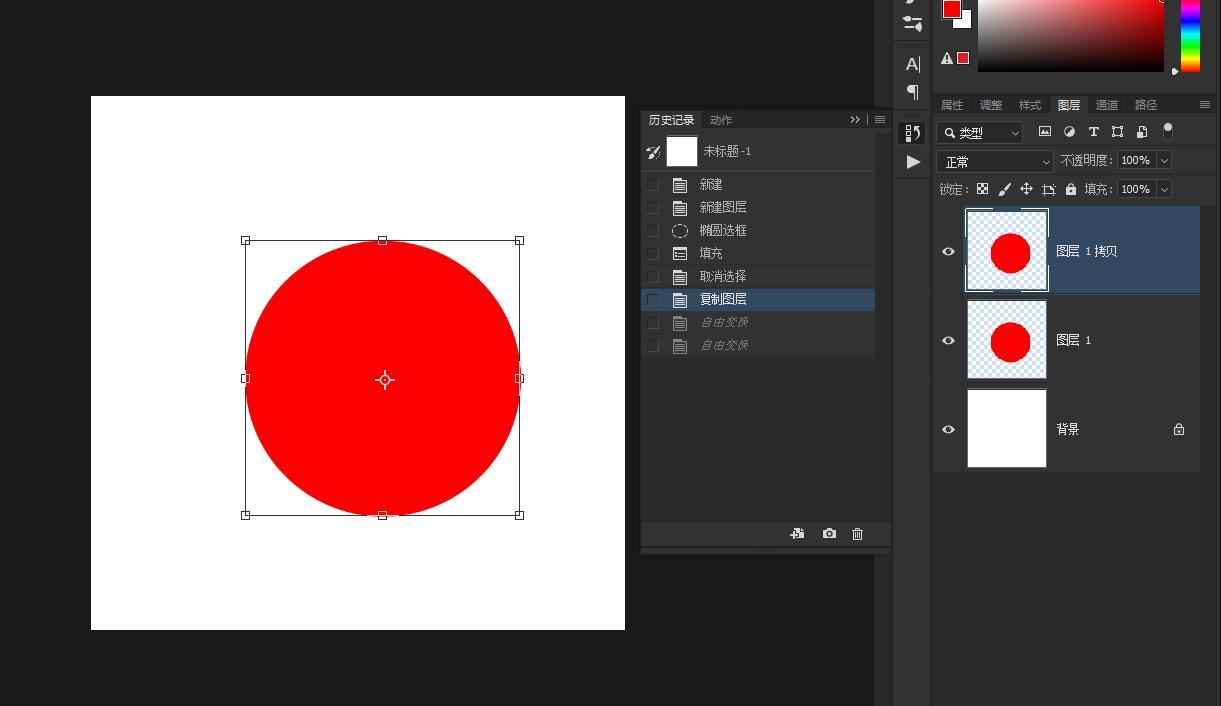Open the Character panel (A| icon)
The width and height of the screenshot is (1221, 706).
coord(912,65)
